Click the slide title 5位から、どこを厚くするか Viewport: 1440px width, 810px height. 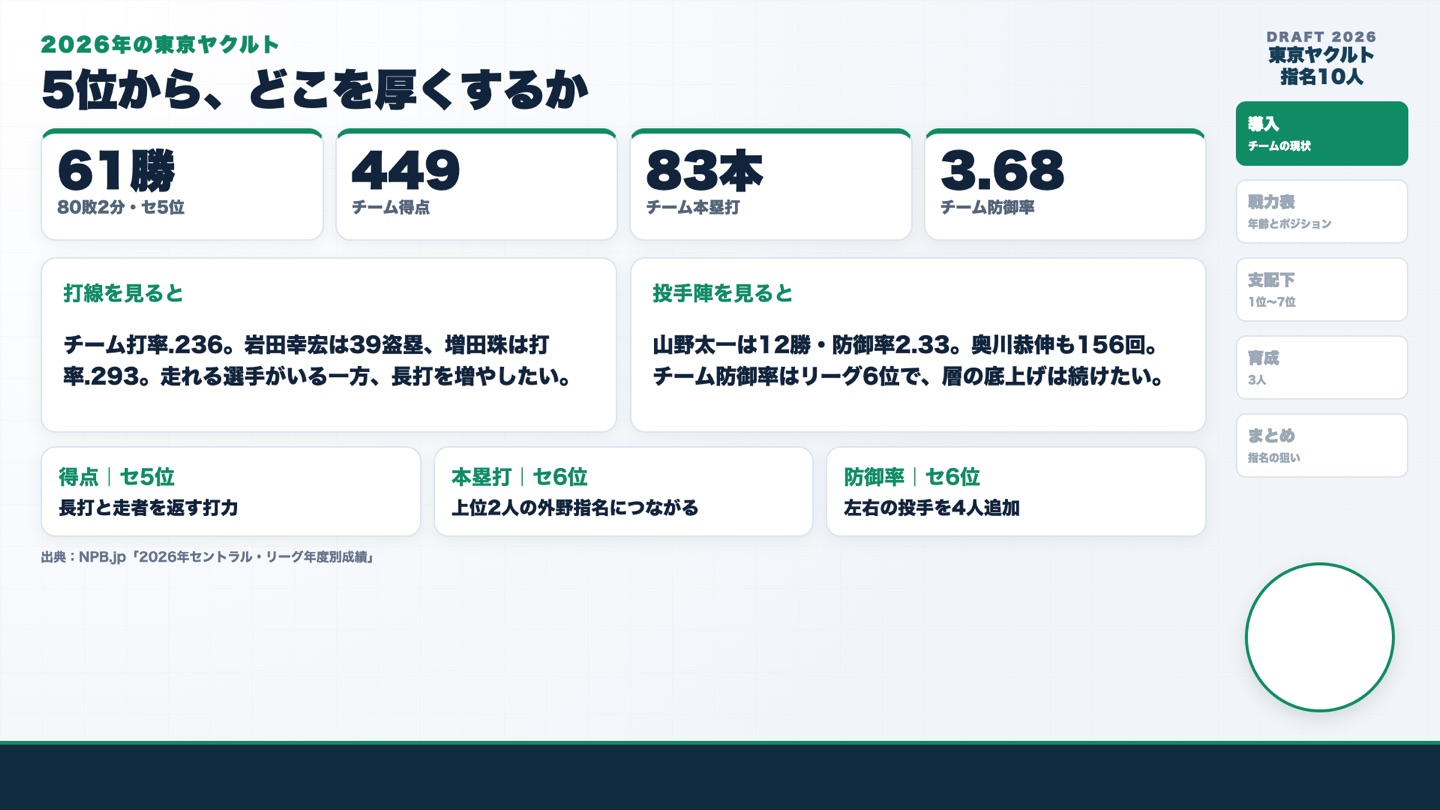[315, 90]
